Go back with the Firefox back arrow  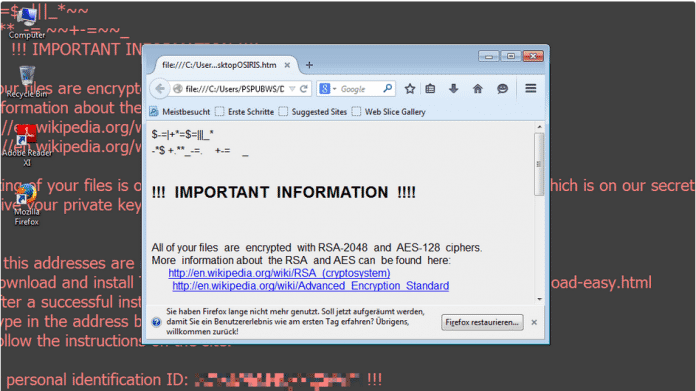pos(160,89)
